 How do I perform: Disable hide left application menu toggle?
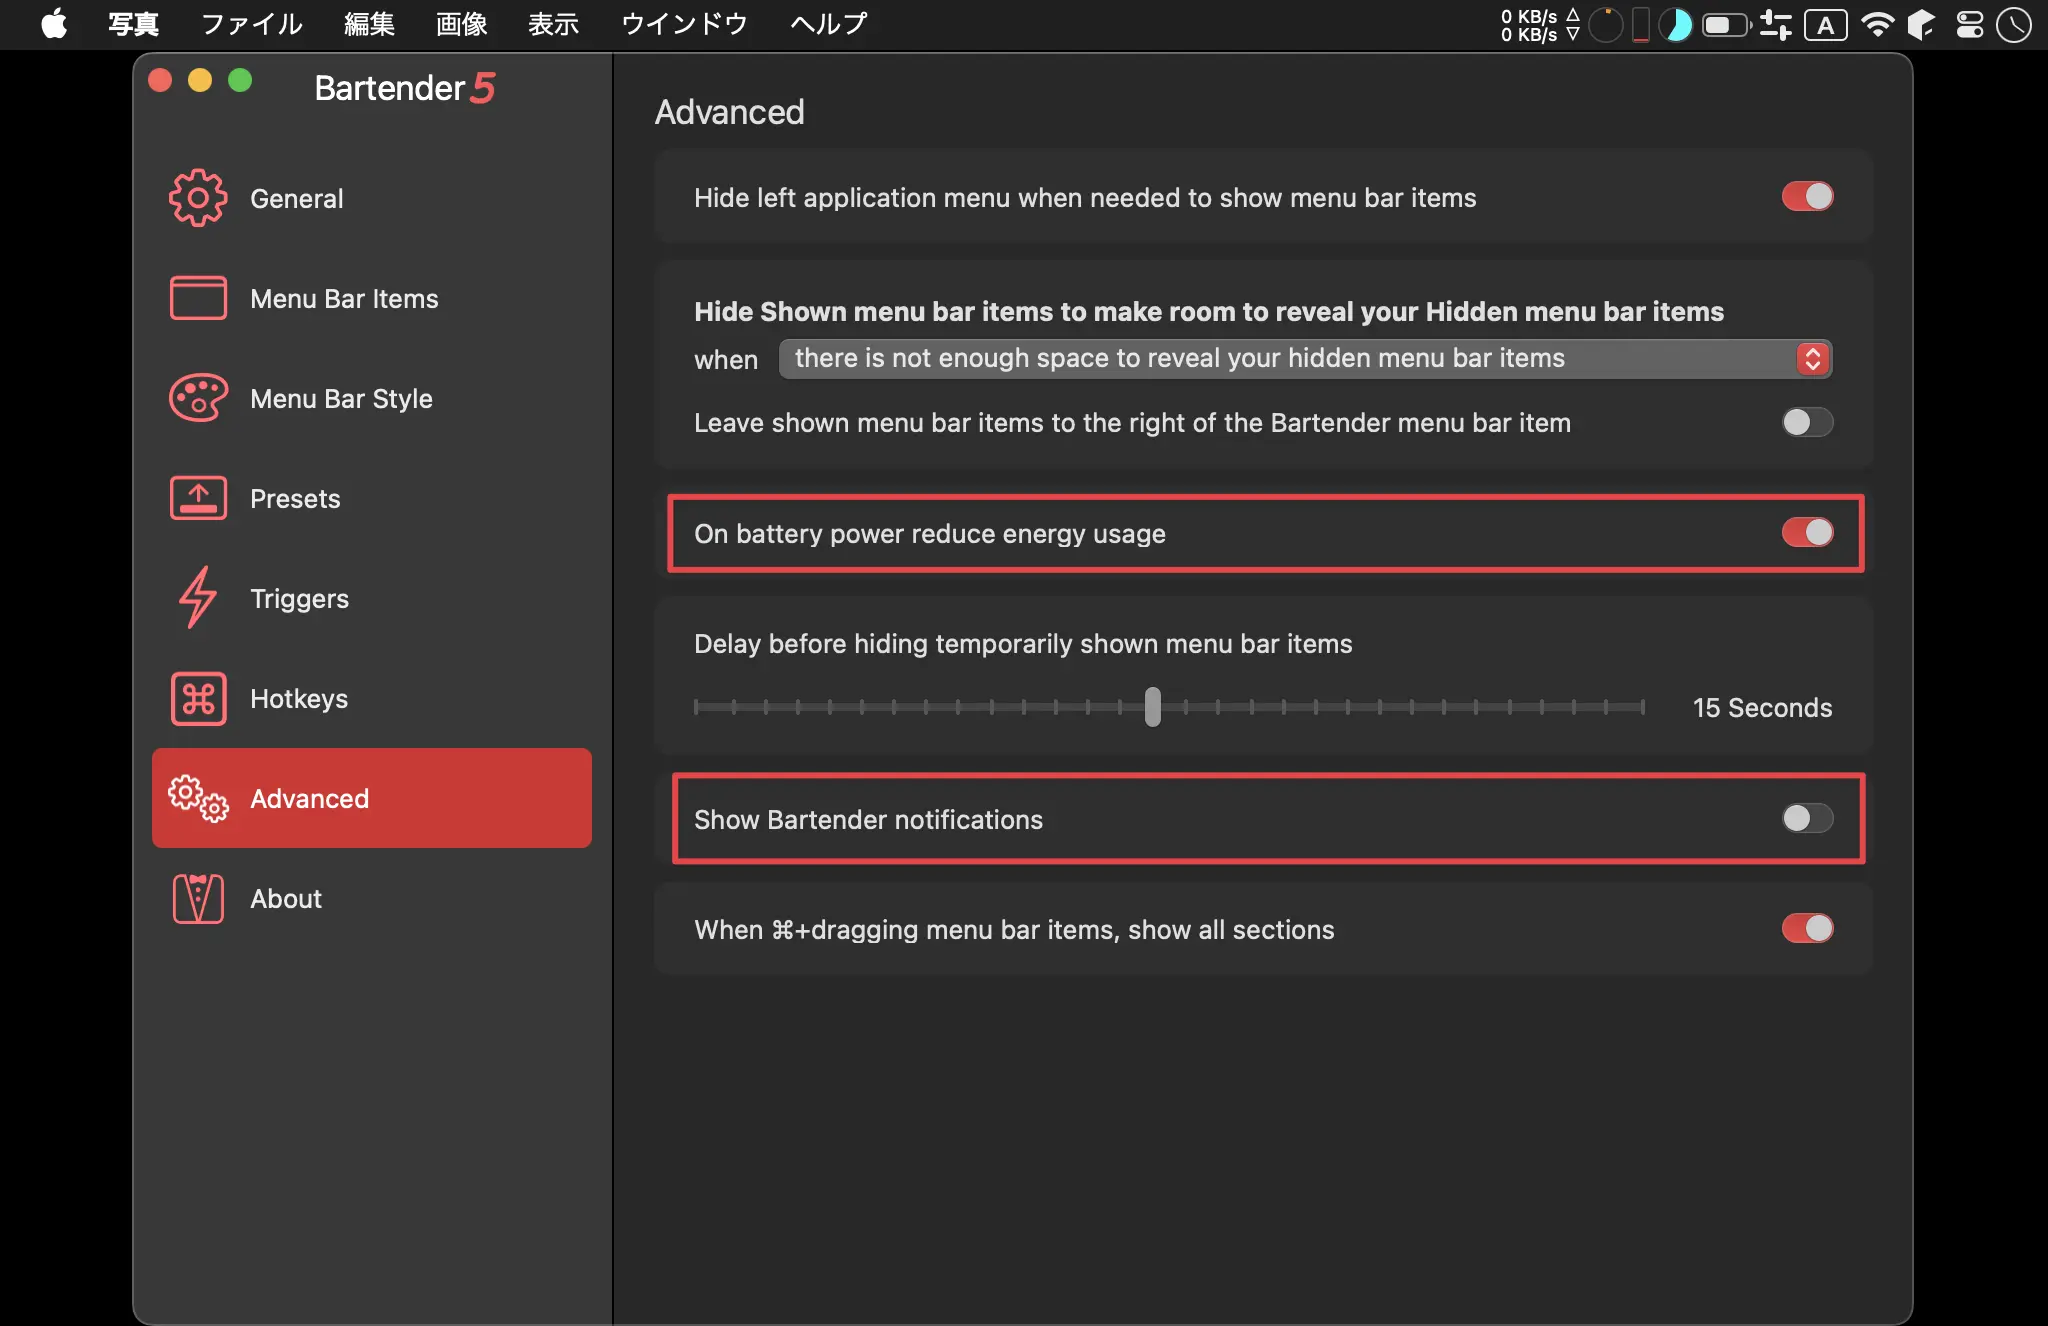click(1807, 196)
